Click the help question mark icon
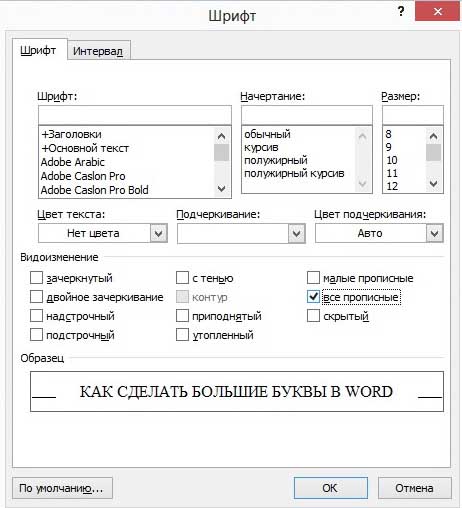The width and height of the screenshot is (462, 508). [401, 12]
